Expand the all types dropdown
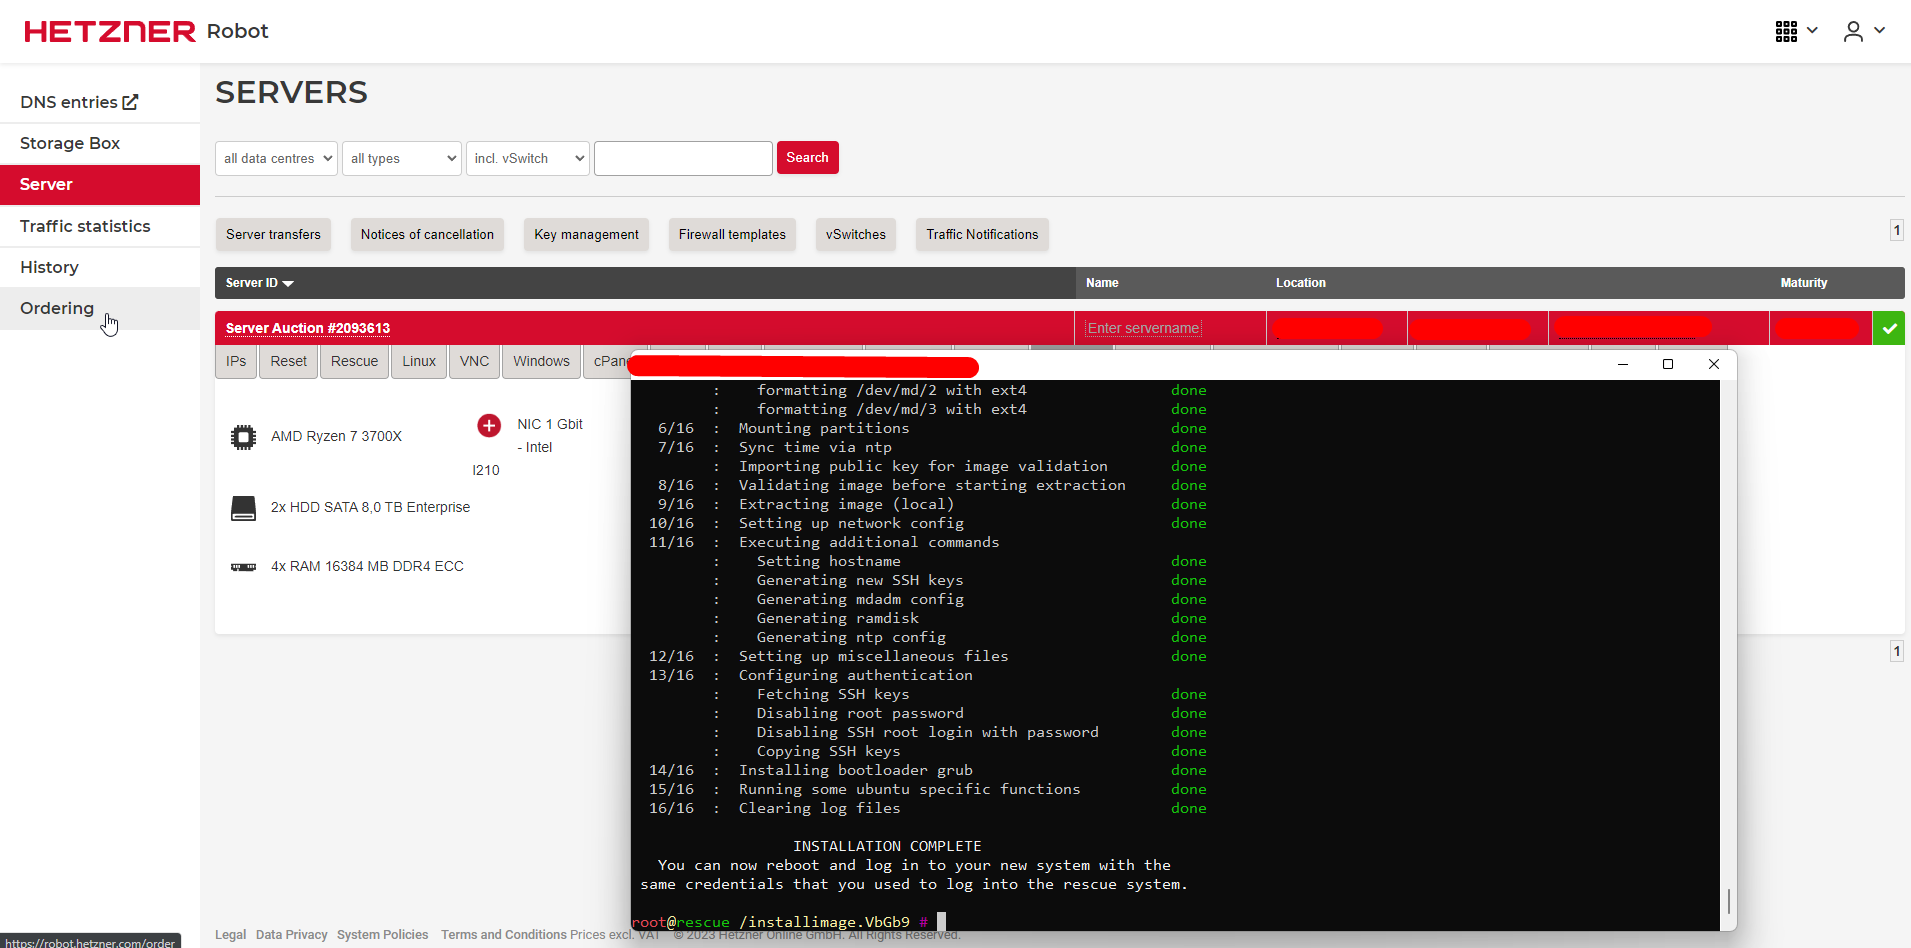This screenshot has width=1911, height=948. [x=402, y=158]
